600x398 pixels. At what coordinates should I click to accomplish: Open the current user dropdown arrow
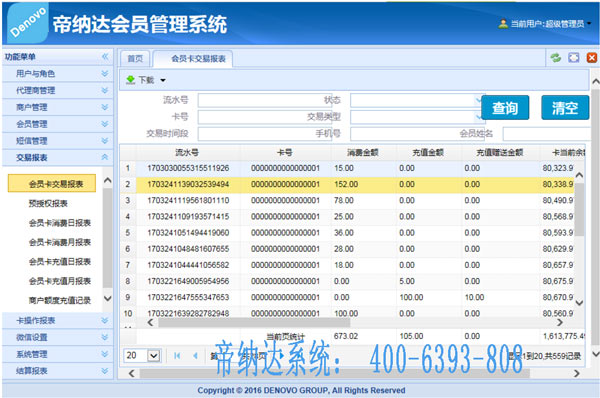click(x=589, y=24)
